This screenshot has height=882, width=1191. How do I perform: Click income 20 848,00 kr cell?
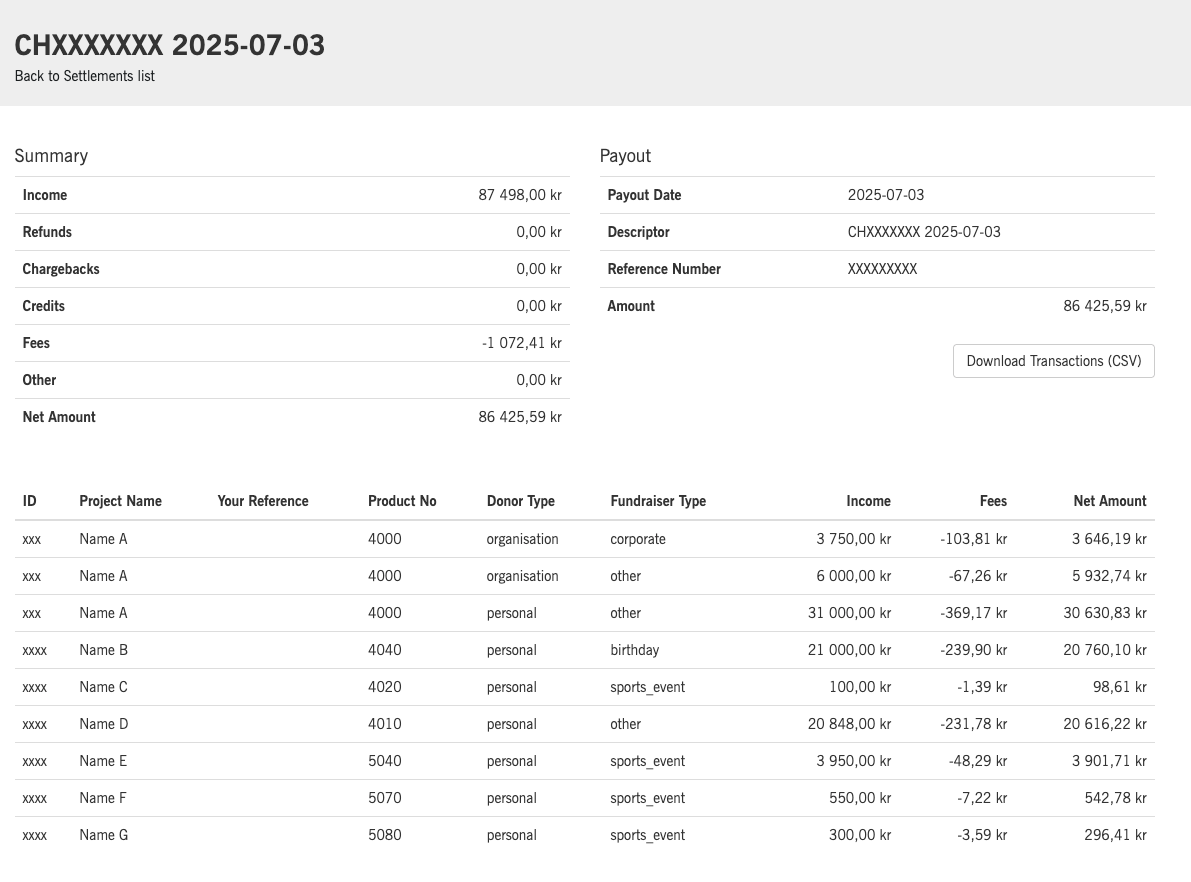pyautogui.click(x=849, y=724)
